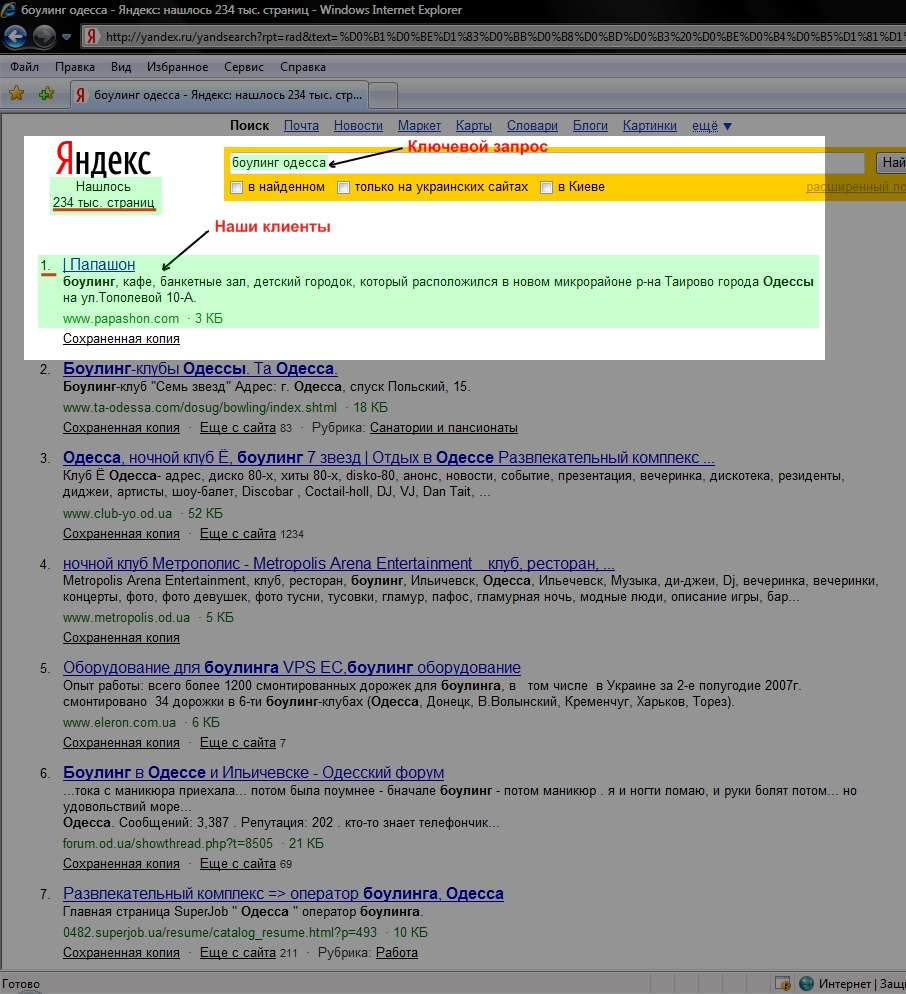The image size is (906, 994).
Task: Click the Готово status bar text
Action: click(x=21, y=984)
